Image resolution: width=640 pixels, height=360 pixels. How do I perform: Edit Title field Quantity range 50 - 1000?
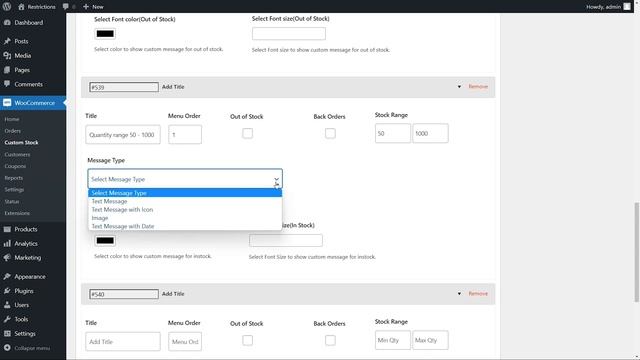(x=123, y=135)
